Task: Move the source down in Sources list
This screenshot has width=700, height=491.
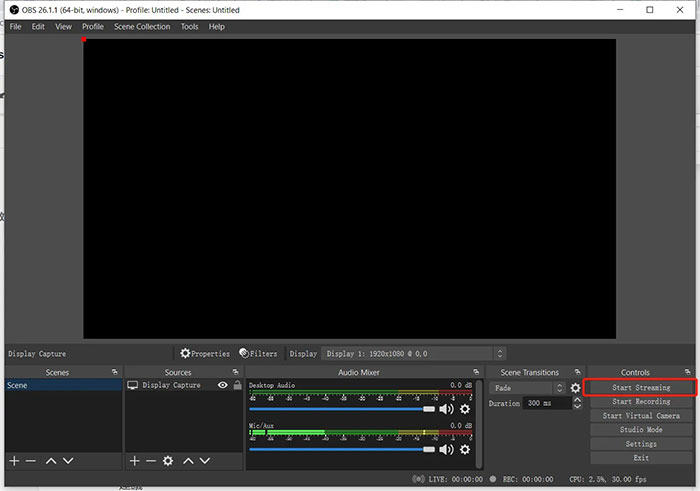Action: click(x=205, y=460)
